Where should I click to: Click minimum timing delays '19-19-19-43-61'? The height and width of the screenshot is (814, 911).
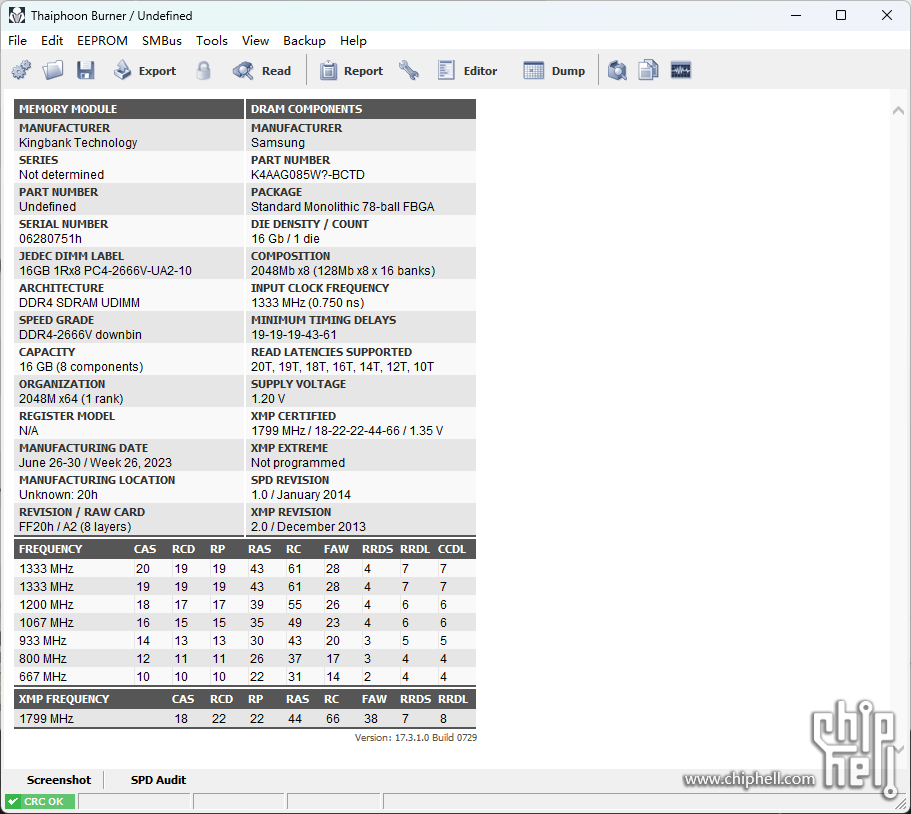pyautogui.click(x=294, y=335)
